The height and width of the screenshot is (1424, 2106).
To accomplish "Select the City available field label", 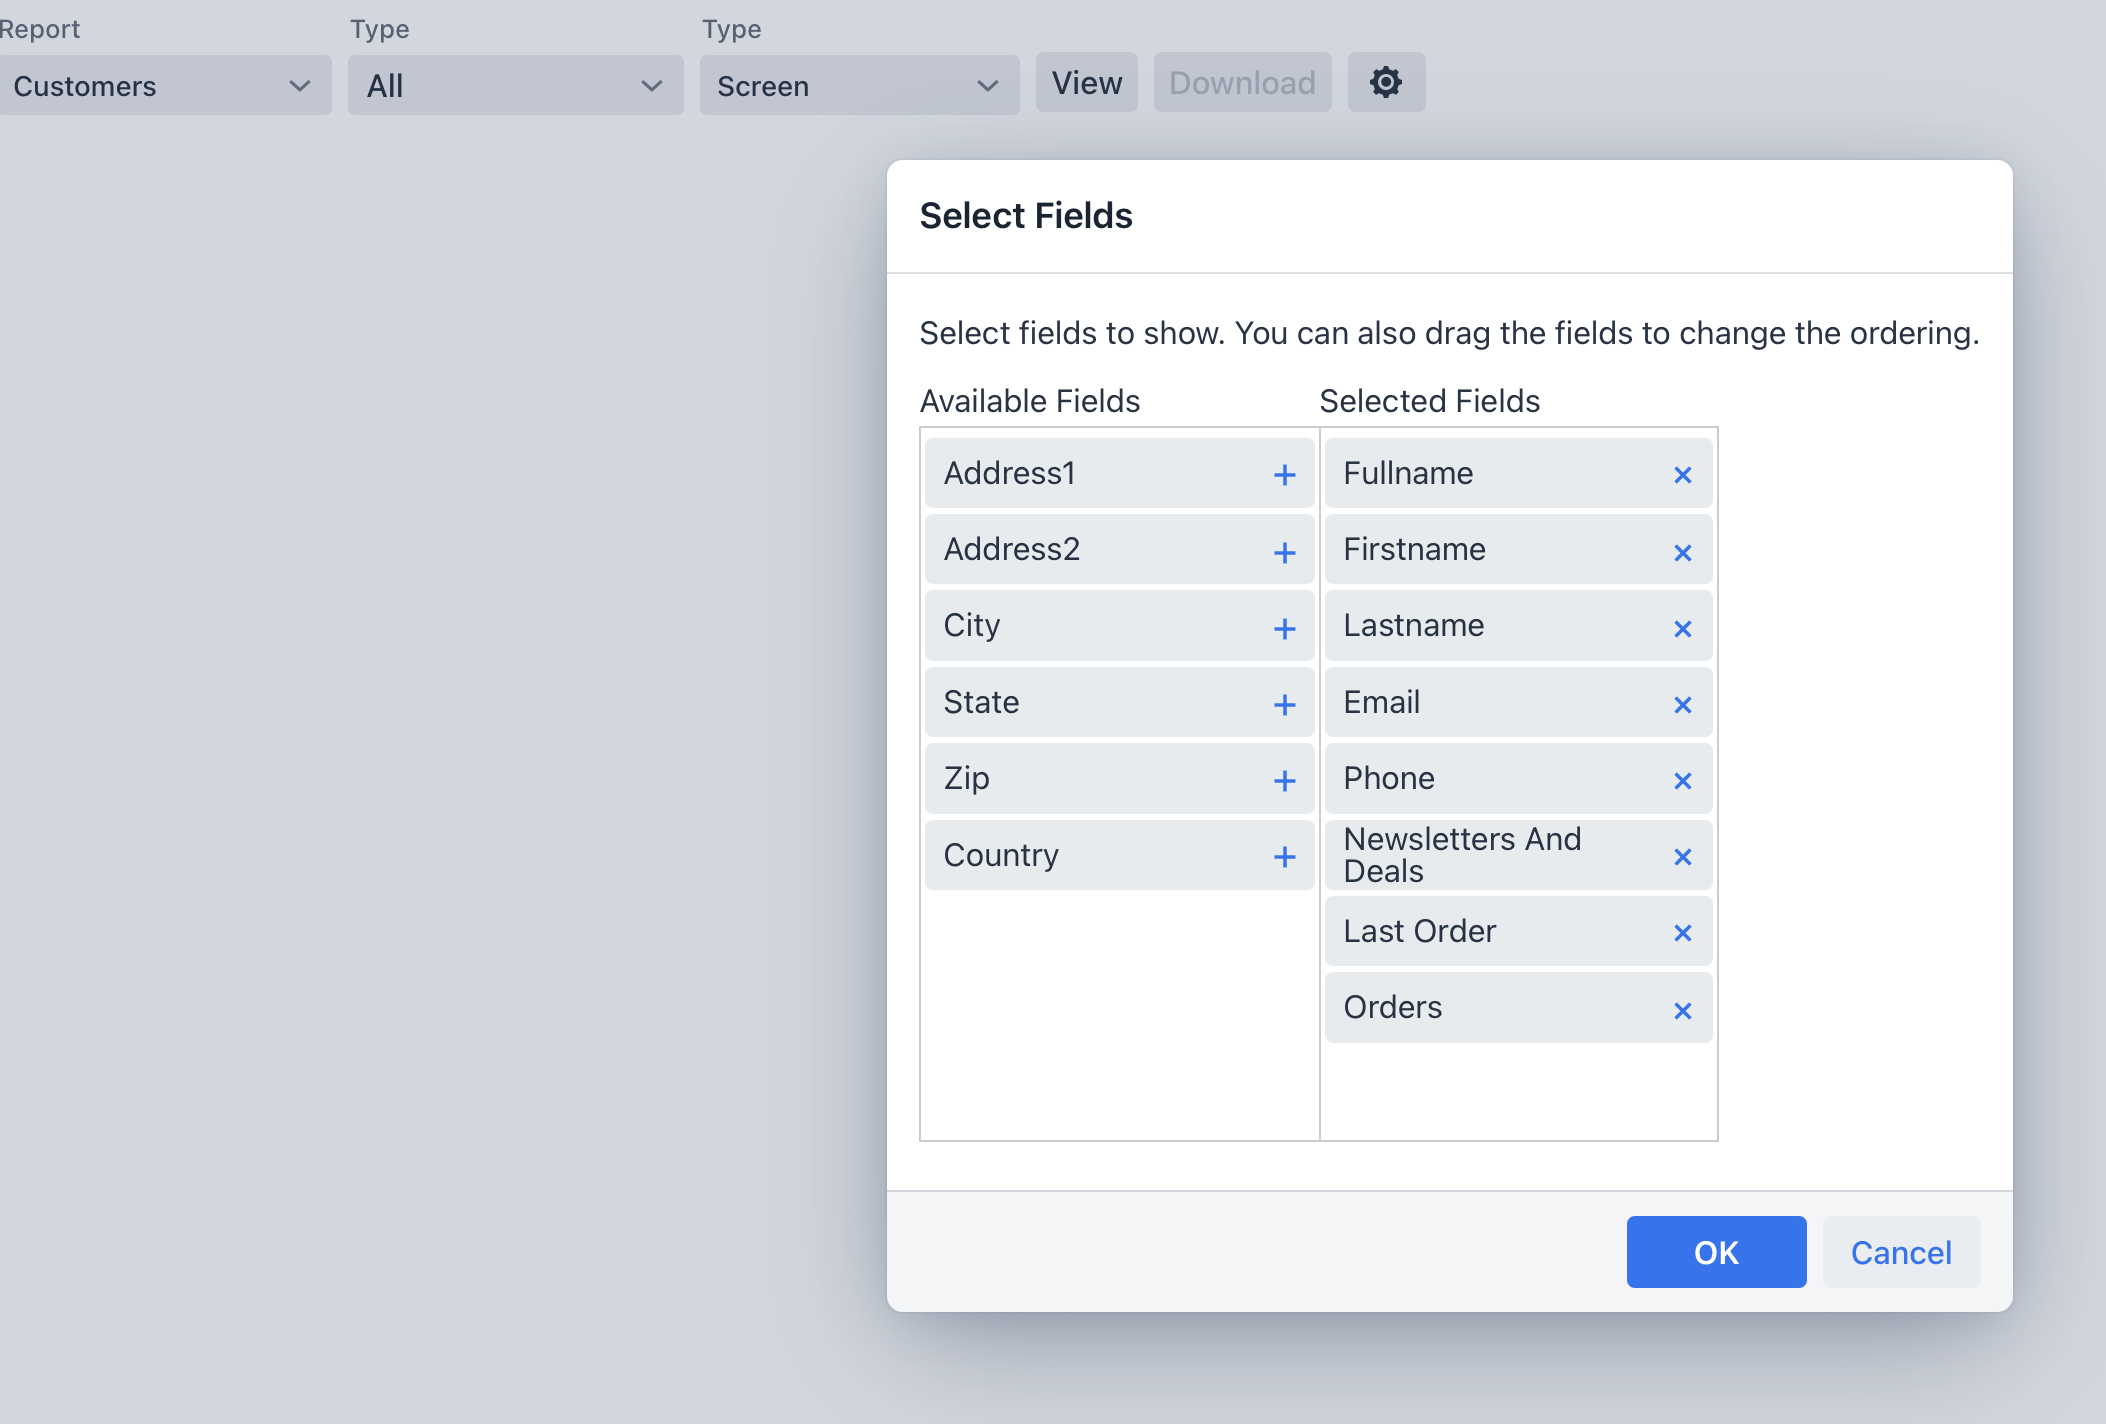I will tap(972, 626).
